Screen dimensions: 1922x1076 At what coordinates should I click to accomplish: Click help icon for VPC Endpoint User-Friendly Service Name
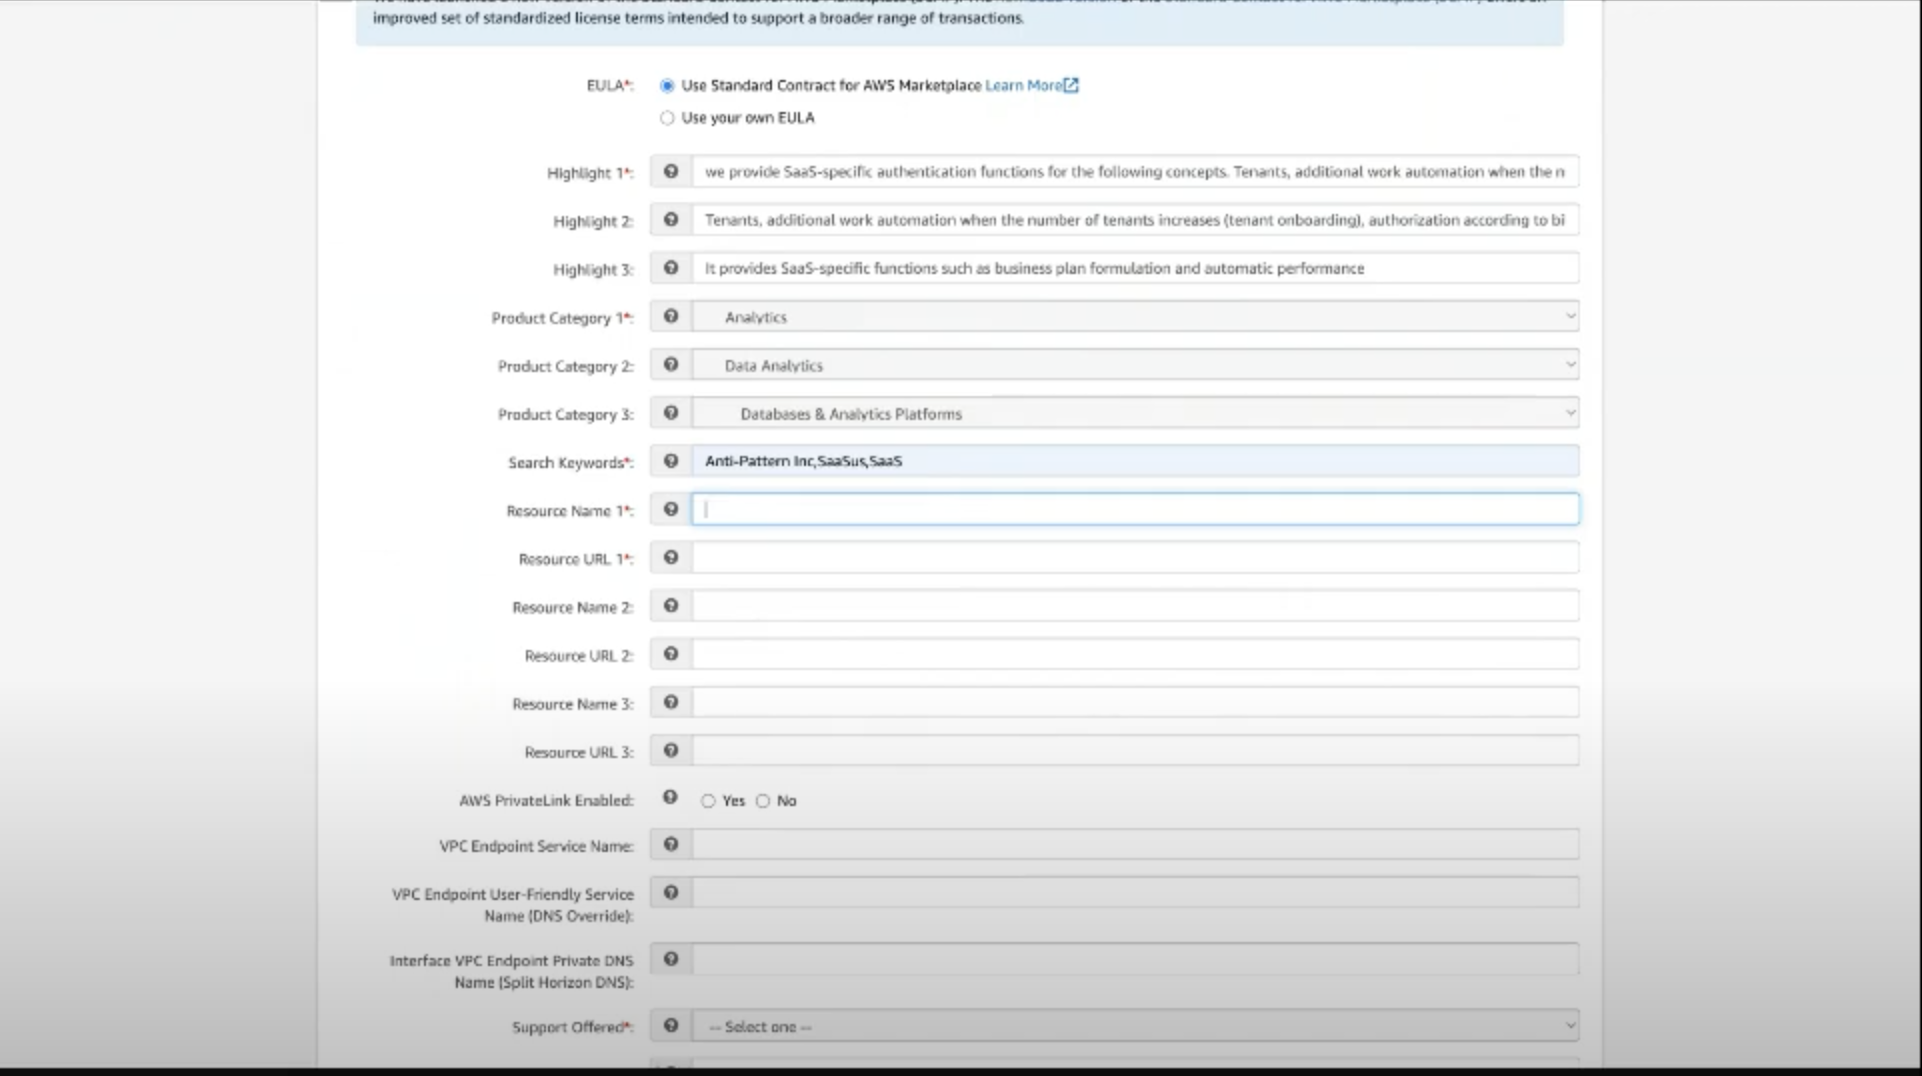pos(671,892)
